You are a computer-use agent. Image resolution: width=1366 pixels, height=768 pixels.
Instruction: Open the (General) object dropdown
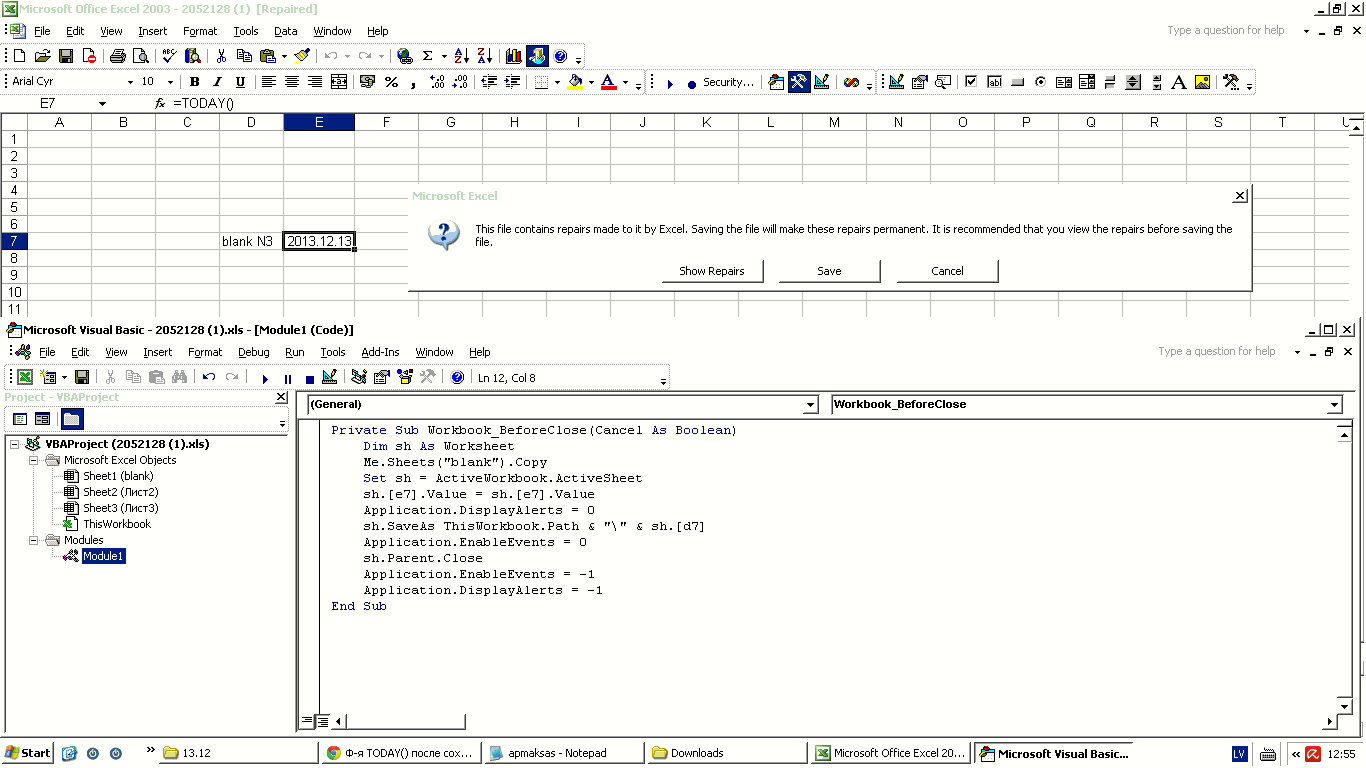810,405
